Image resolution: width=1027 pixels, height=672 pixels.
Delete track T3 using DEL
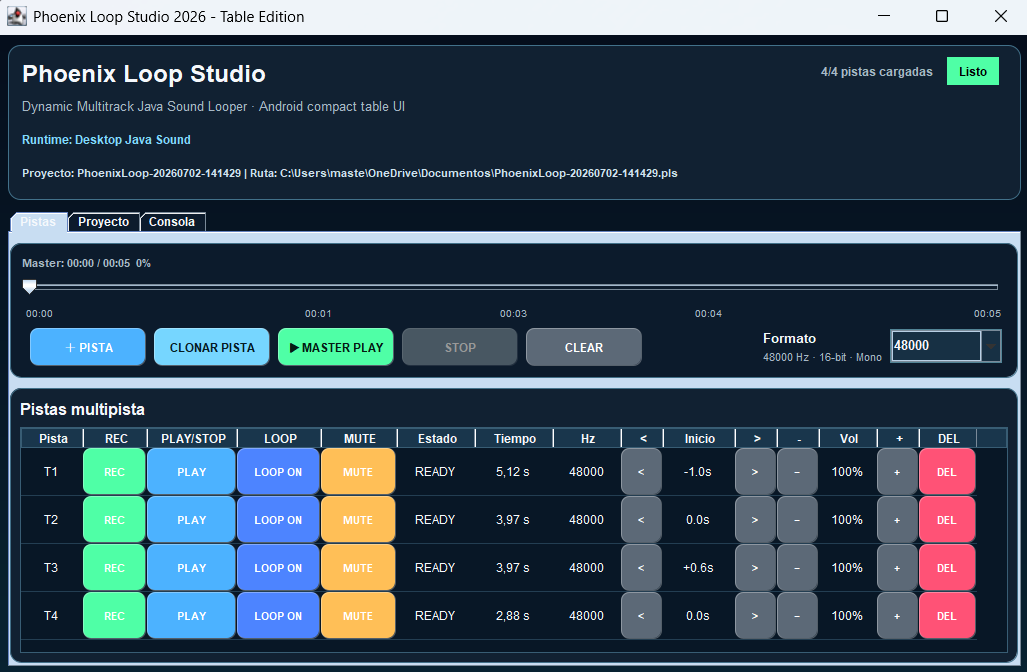pyautogui.click(x=946, y=568)
